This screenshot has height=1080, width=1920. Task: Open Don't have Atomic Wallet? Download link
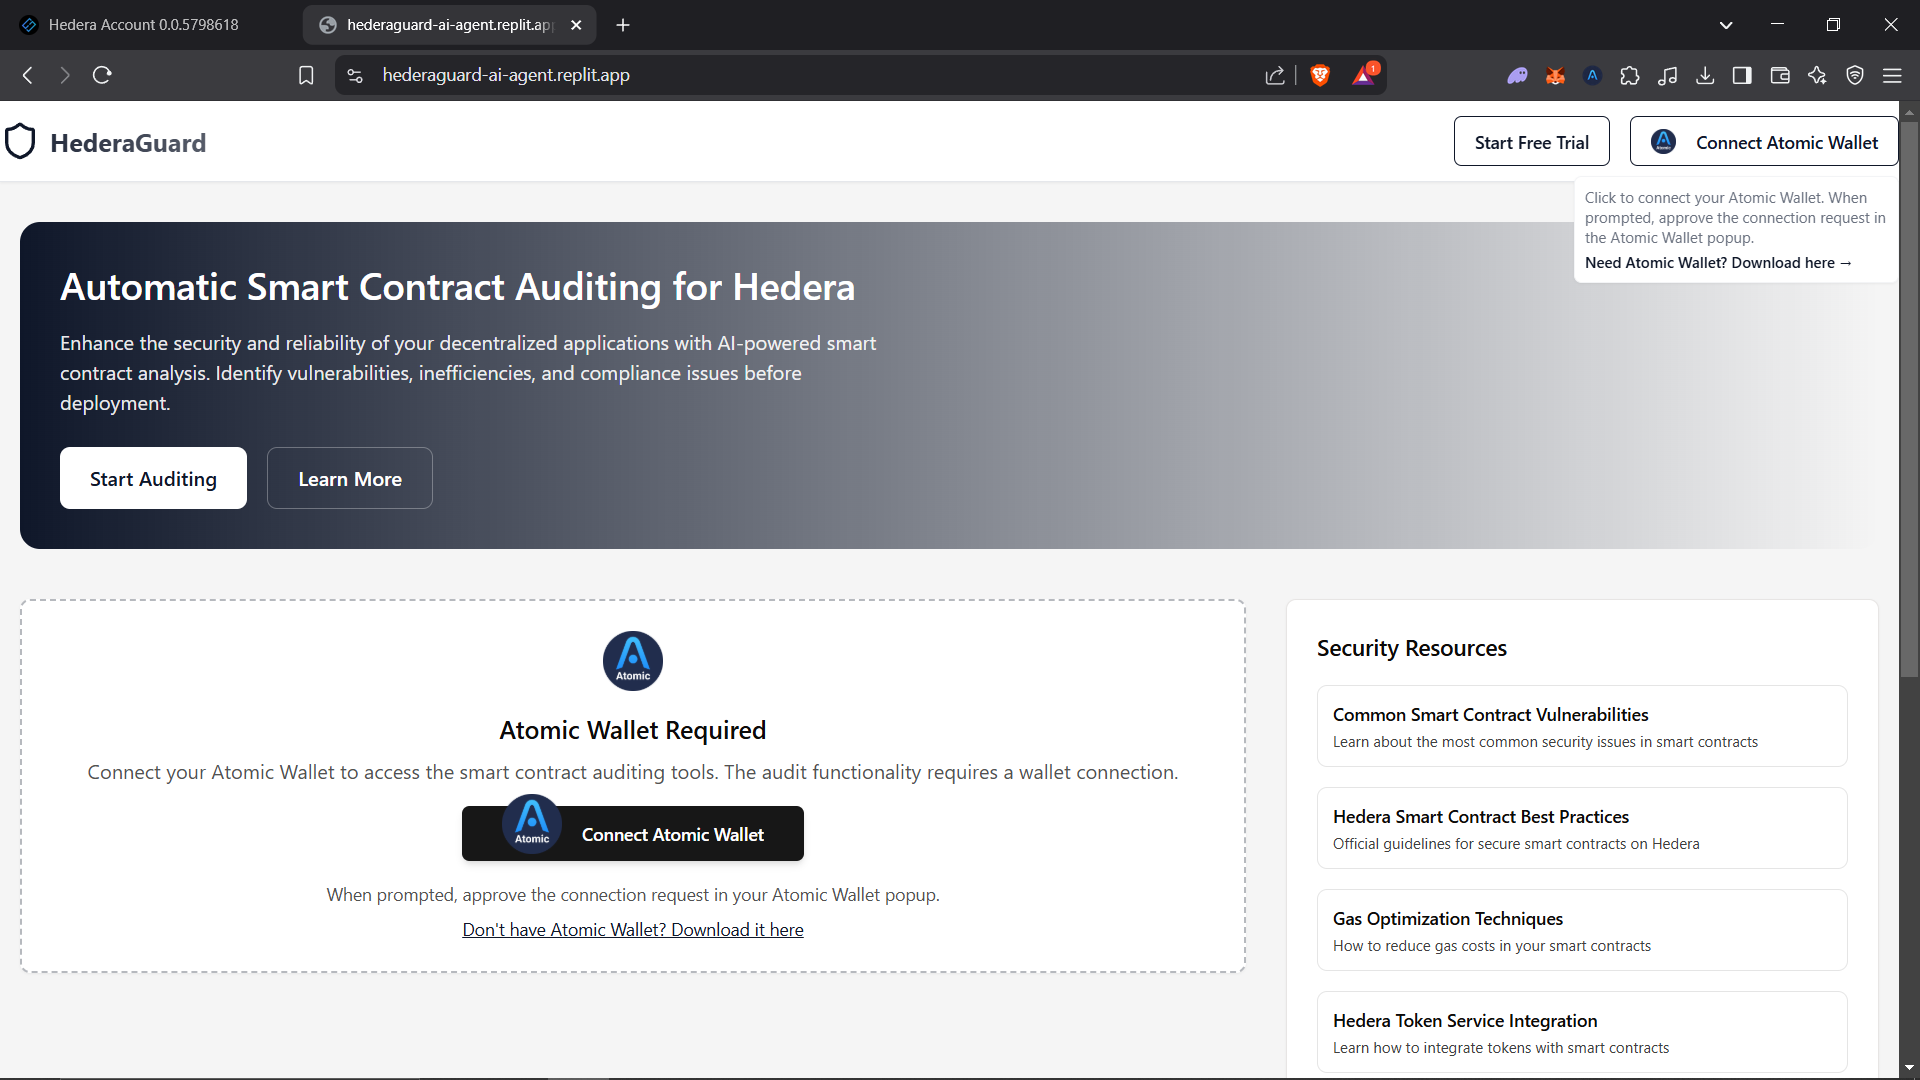633,930
